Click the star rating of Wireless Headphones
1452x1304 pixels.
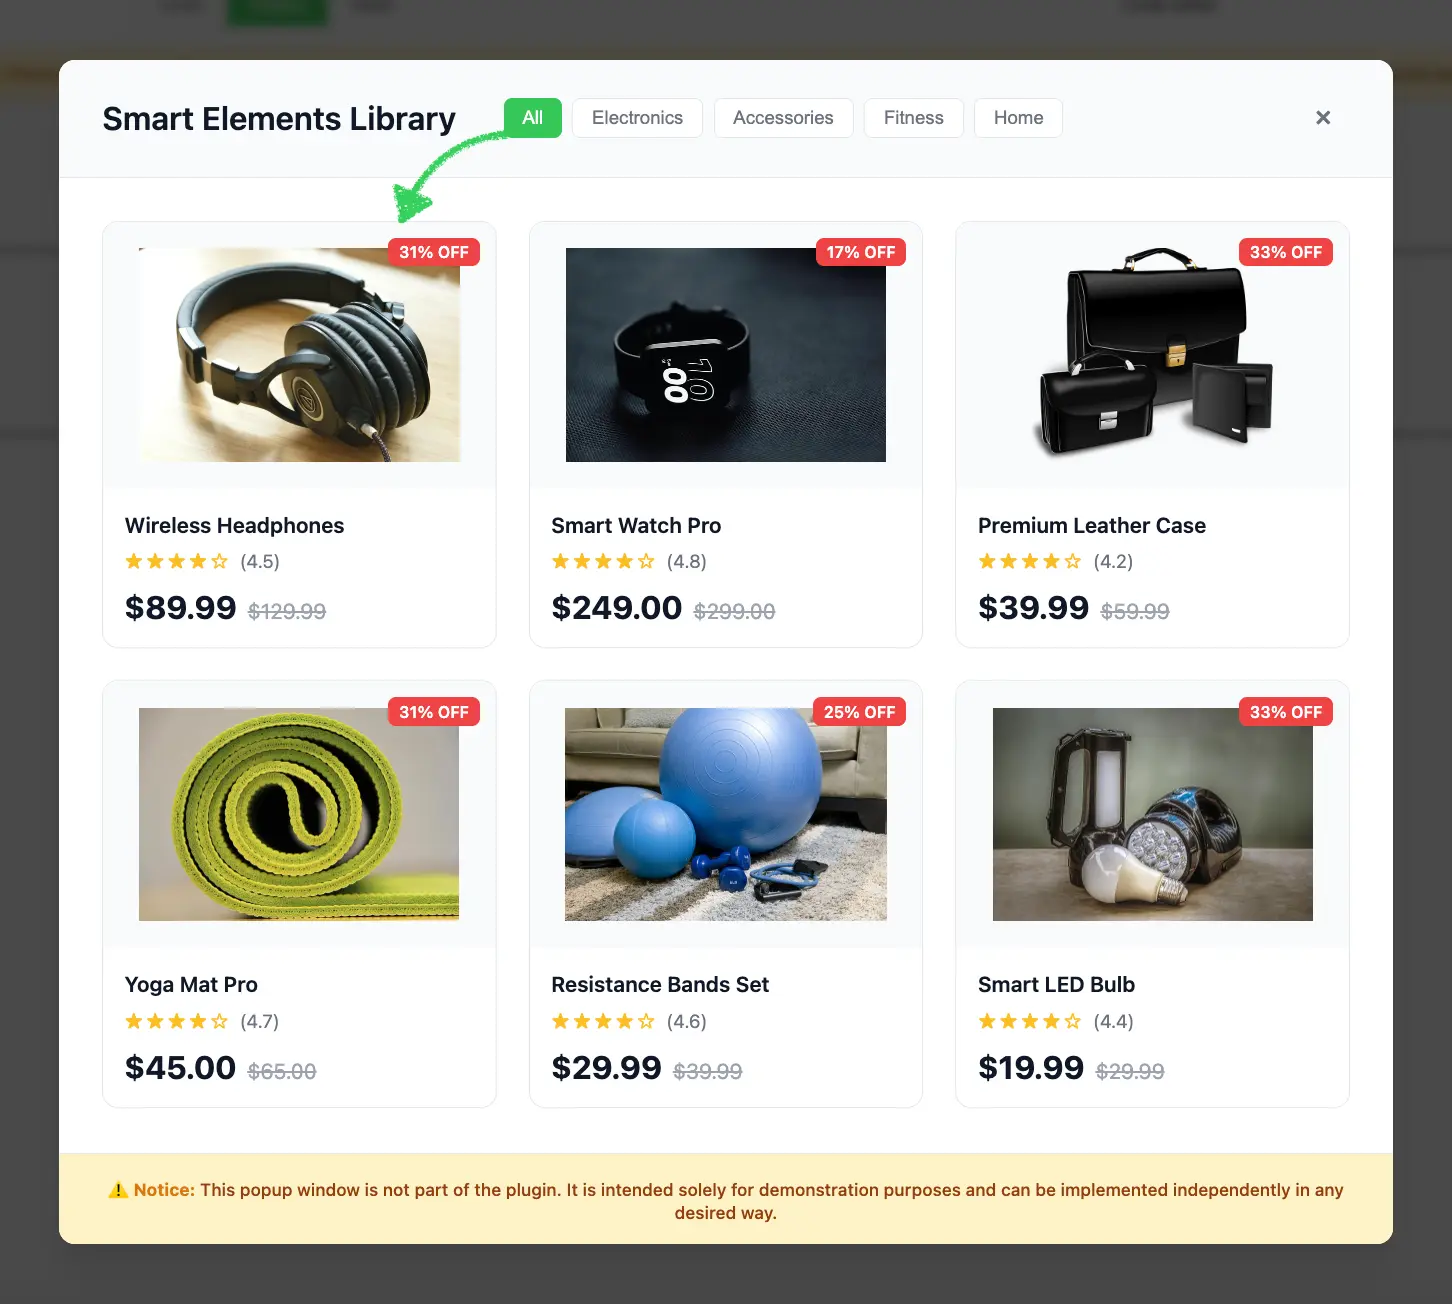click(176, 561)
